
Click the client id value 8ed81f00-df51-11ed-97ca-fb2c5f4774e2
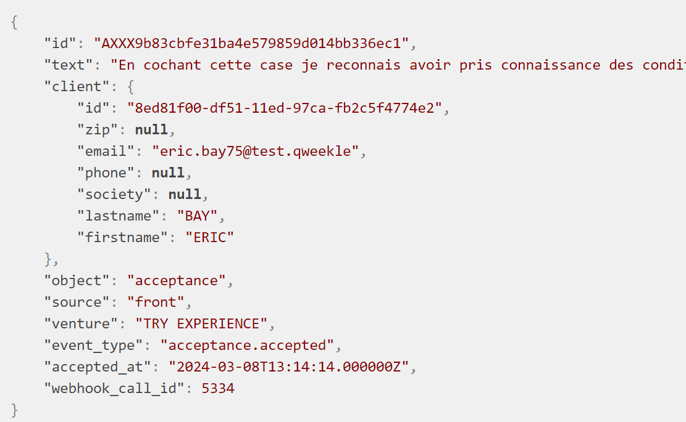pyautogui.click(x=288, y=108)
